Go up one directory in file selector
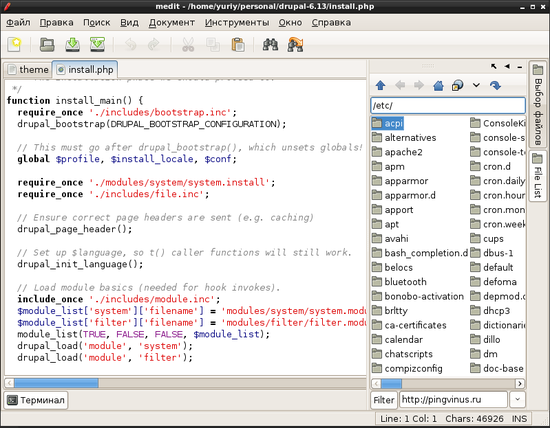The width and height of the screenshot is (550, 428). tap(381, 85)
